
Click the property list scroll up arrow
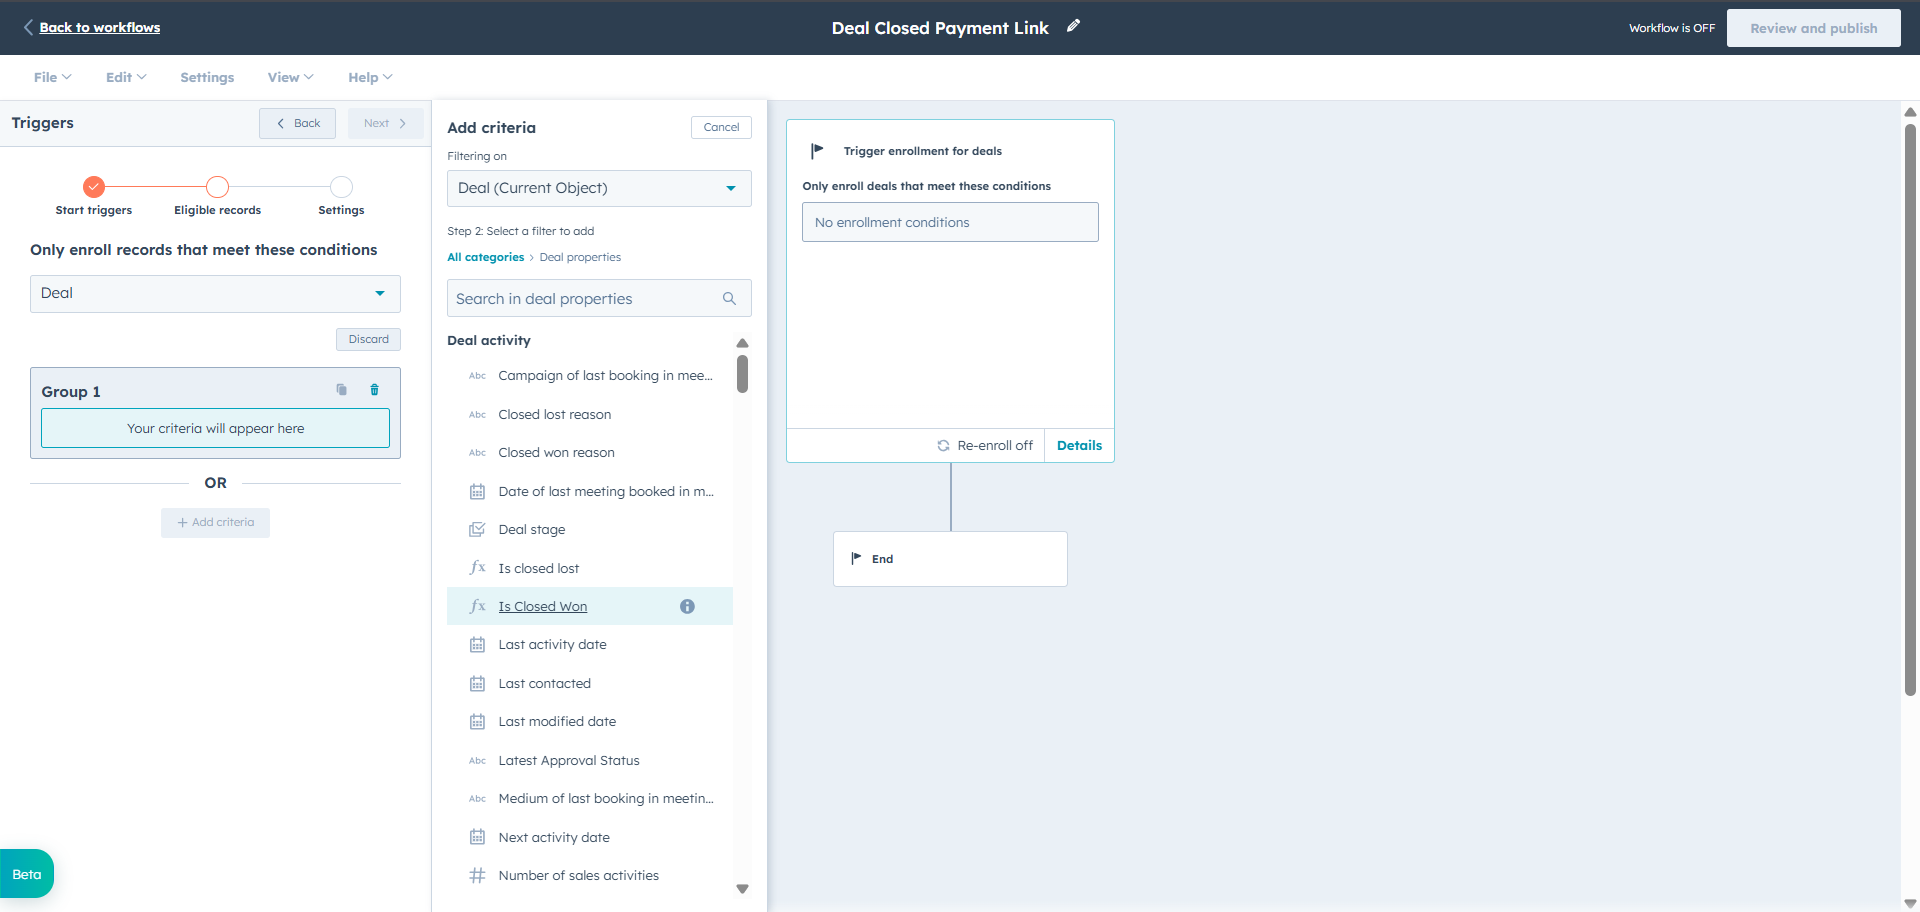(742, 343)
